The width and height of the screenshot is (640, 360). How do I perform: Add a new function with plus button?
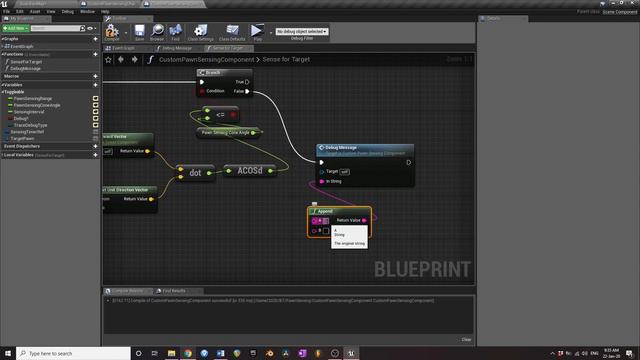[x=96, y=54]
